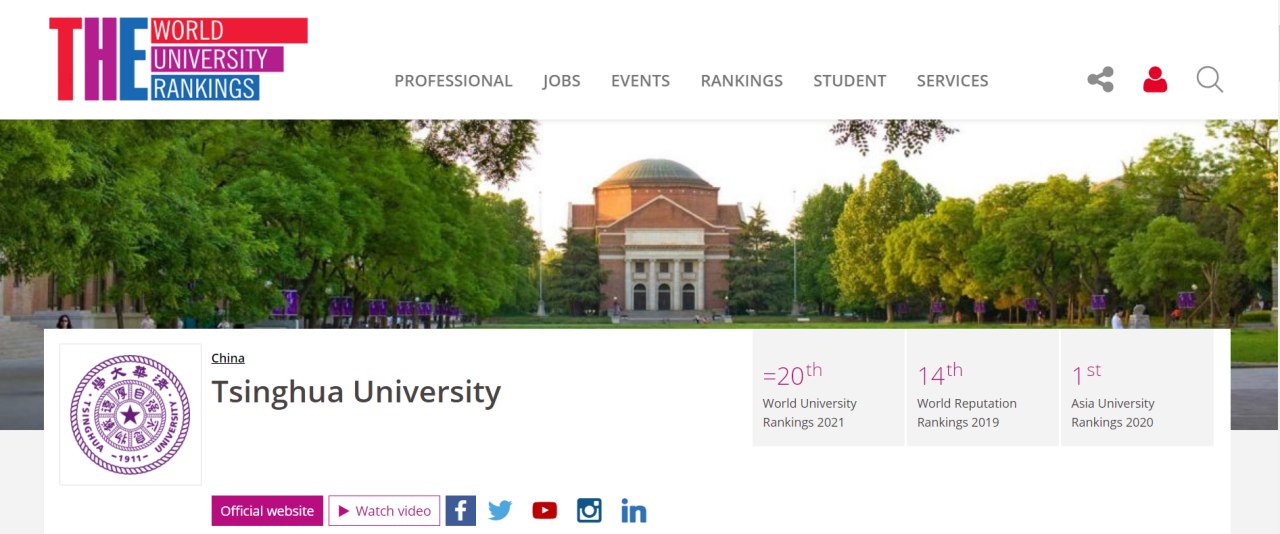Visit the Facebook page icon
1280x534 pixels.
460,511
